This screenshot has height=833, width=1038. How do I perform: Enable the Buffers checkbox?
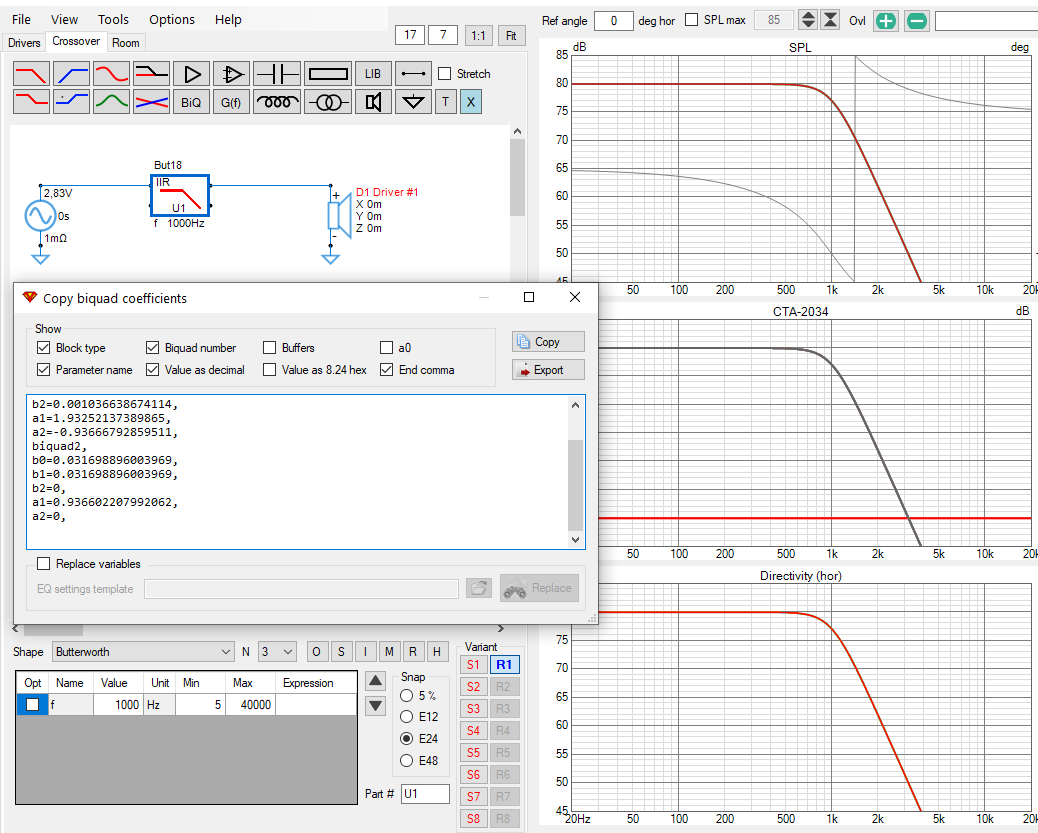coord(269,348)
